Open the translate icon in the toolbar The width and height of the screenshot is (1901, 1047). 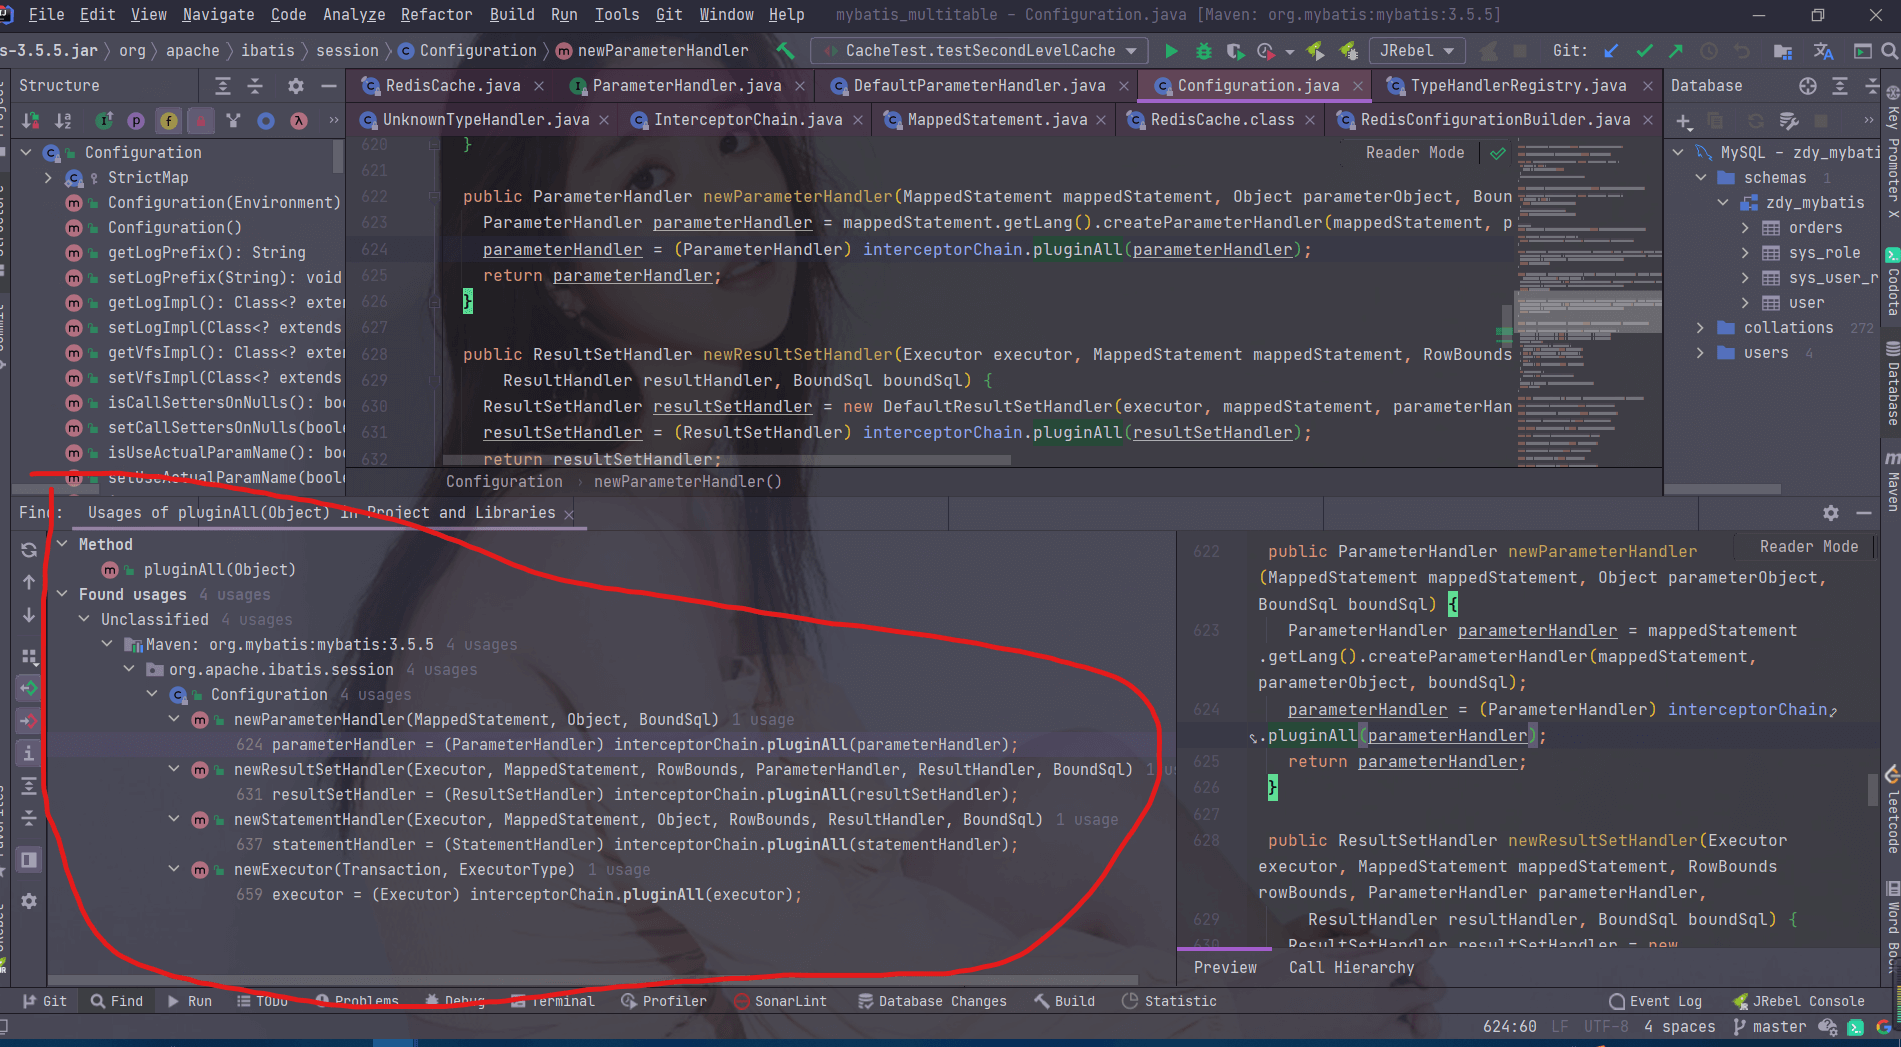(x=1823, y=51)
